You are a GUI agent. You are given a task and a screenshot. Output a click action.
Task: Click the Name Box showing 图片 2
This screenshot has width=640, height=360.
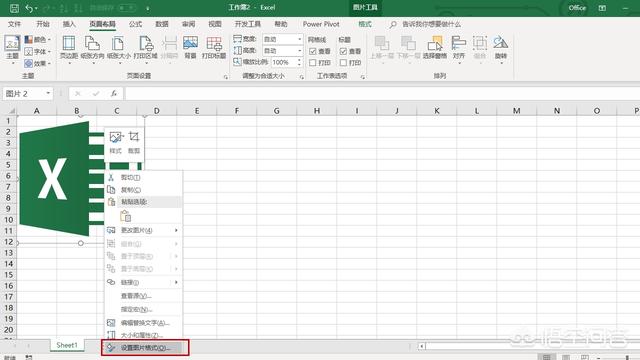click(24, 93)
